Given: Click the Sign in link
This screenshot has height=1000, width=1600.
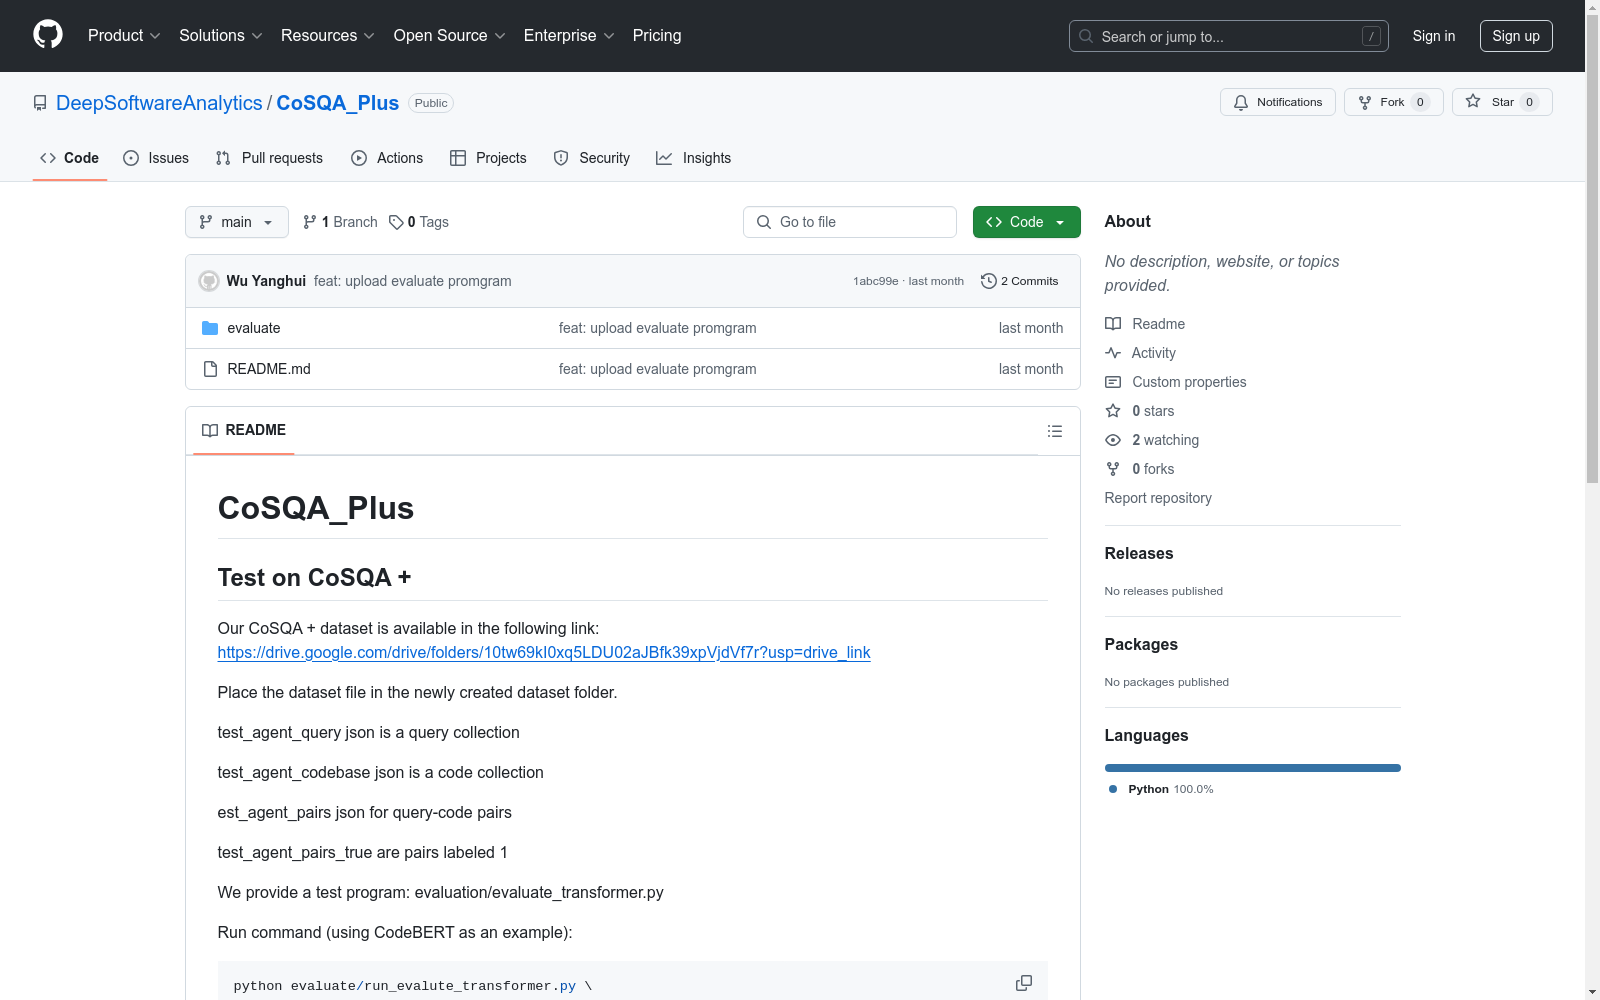Looking at the screenshot, I should click(x=1434, y=36).
